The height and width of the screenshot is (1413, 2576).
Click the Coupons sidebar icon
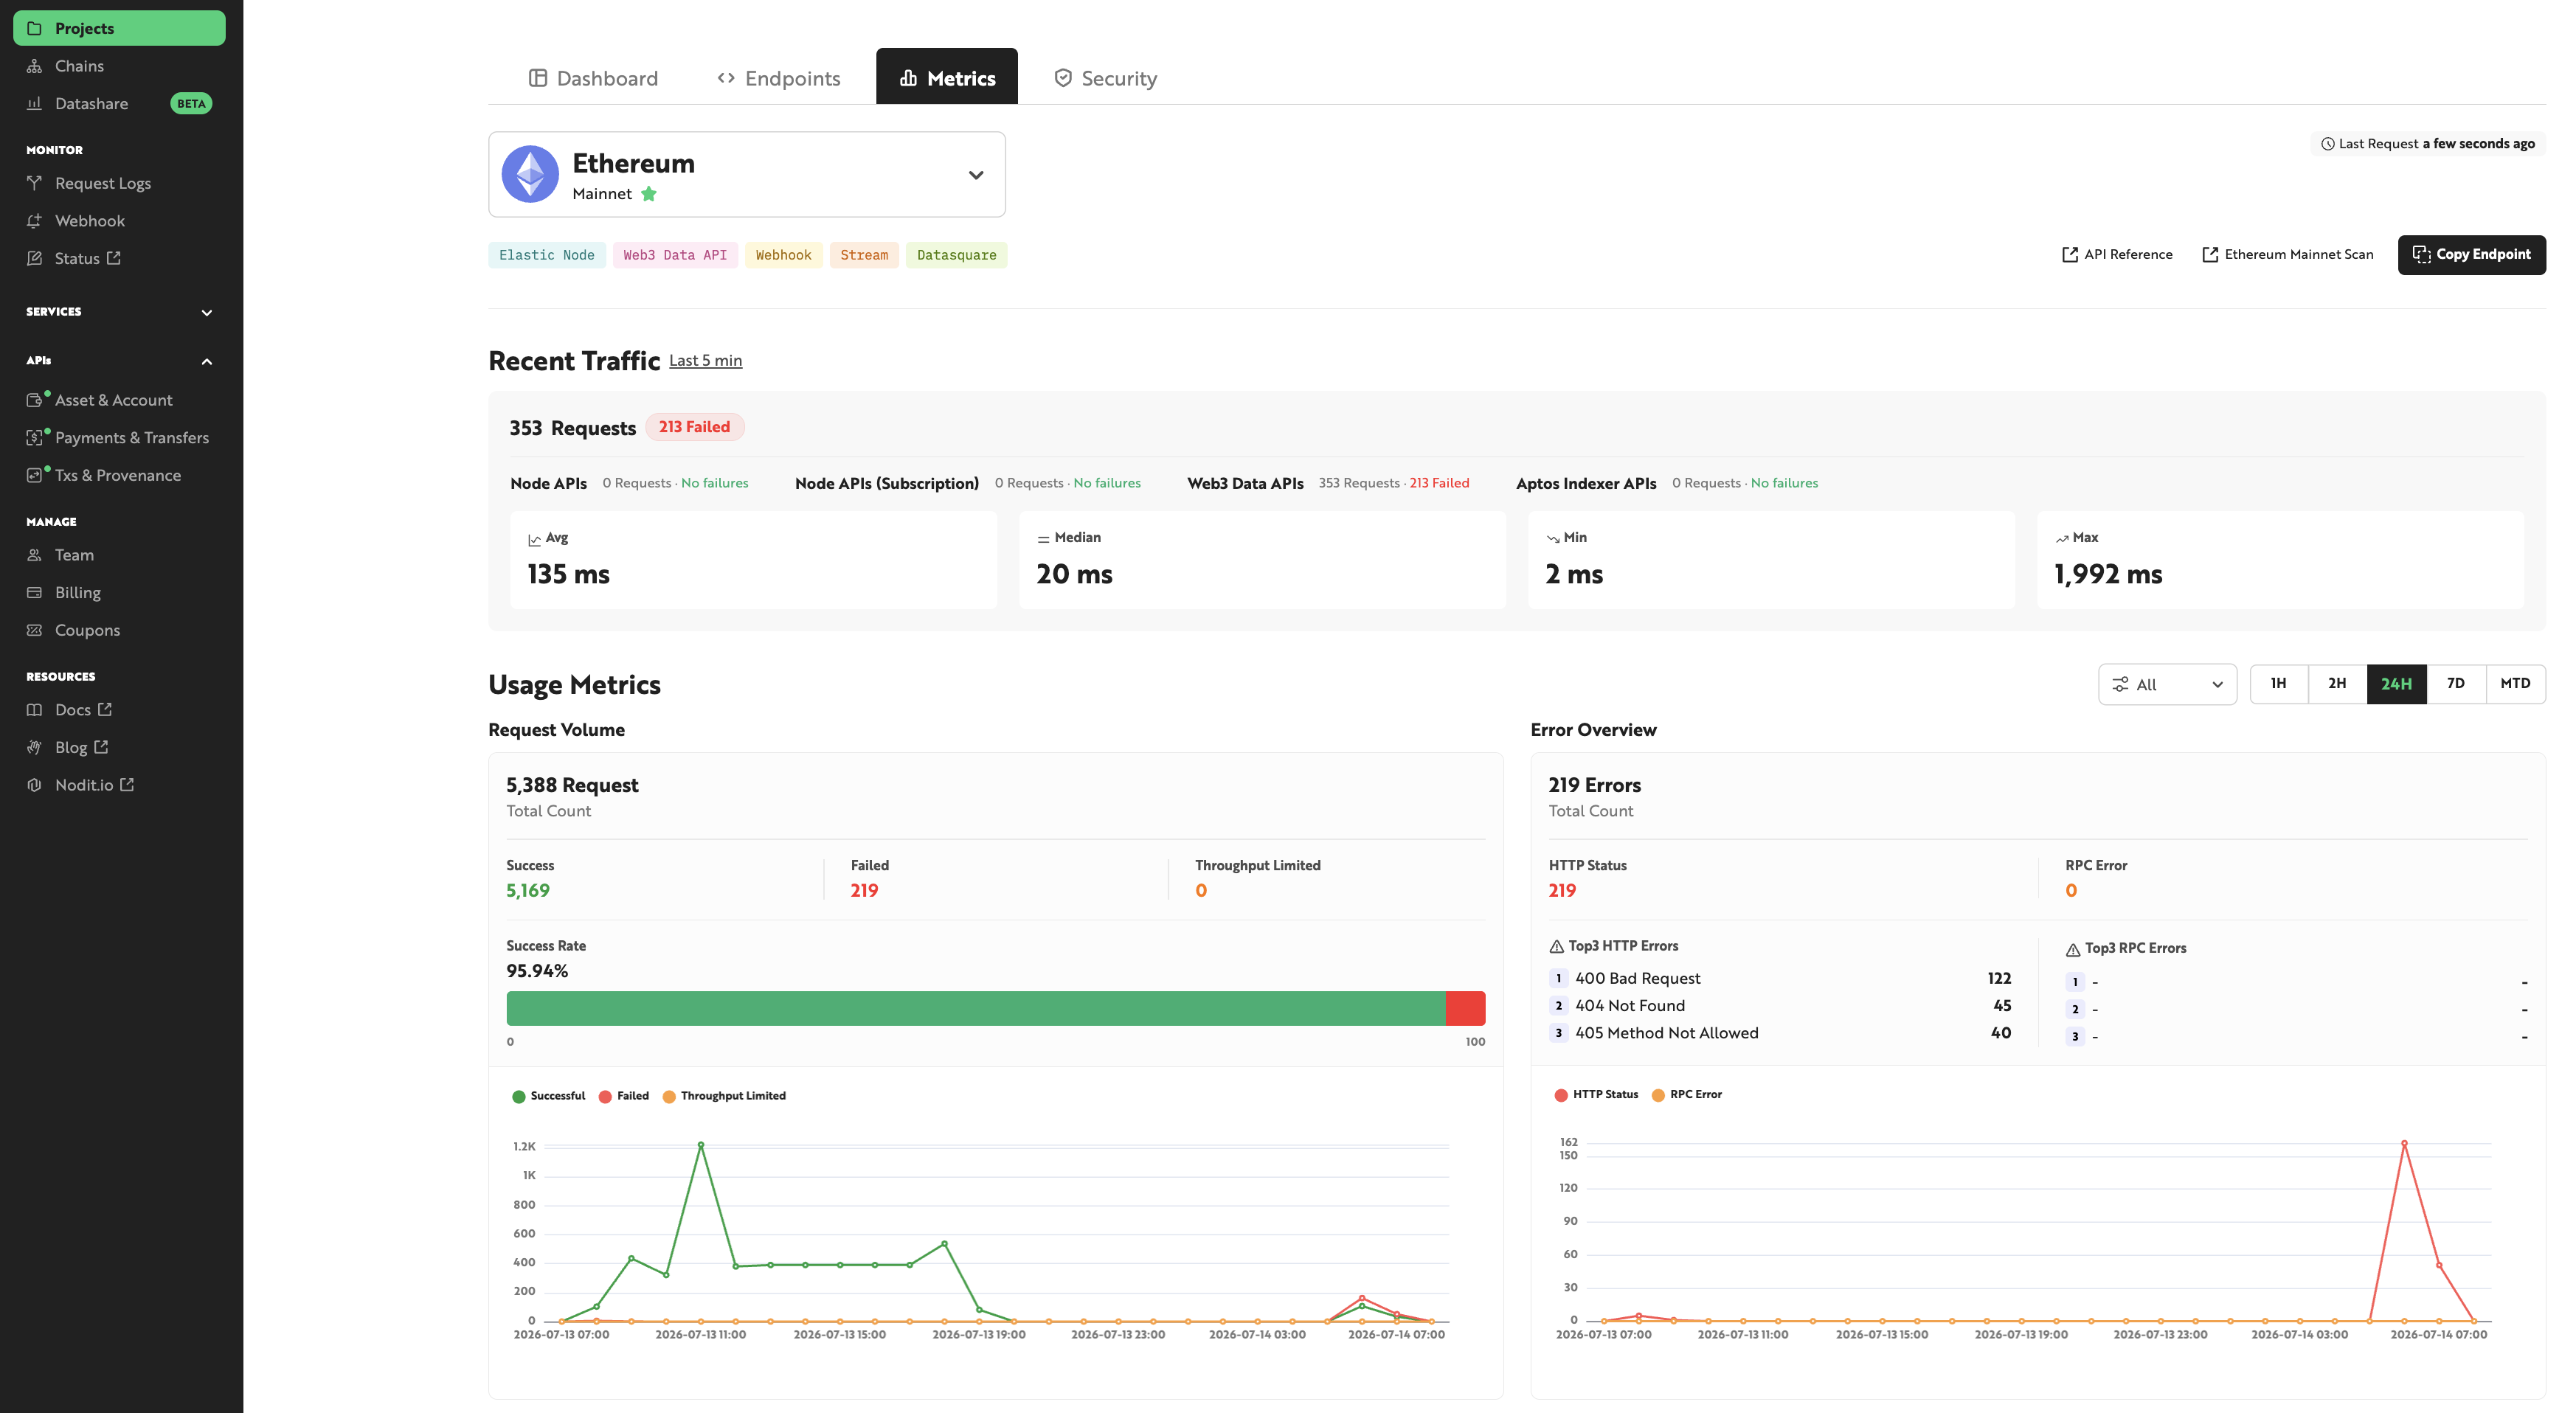coord(34,630)
